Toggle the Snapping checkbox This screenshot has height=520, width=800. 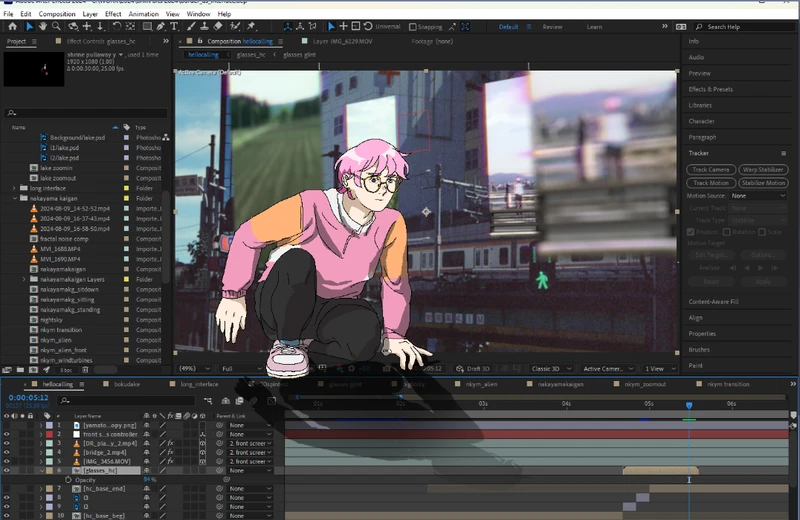click(x=412, y=27)
